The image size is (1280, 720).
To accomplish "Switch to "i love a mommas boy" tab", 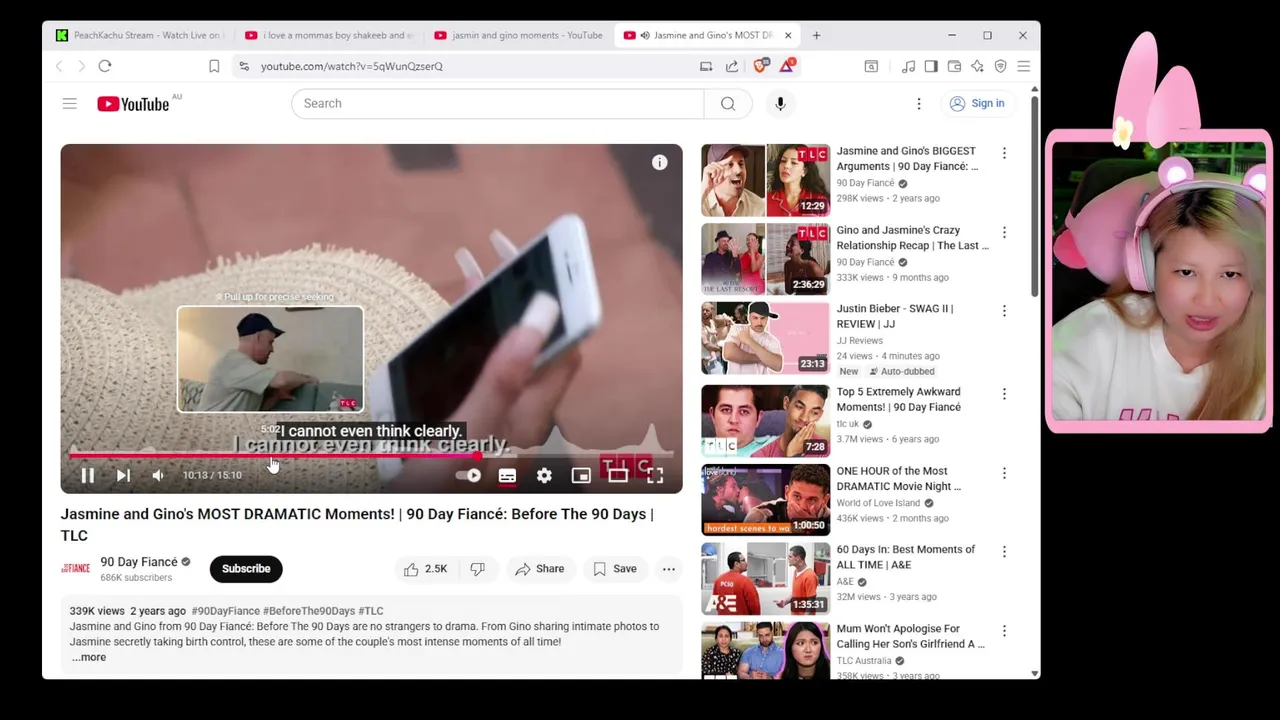I will (329, 35).
